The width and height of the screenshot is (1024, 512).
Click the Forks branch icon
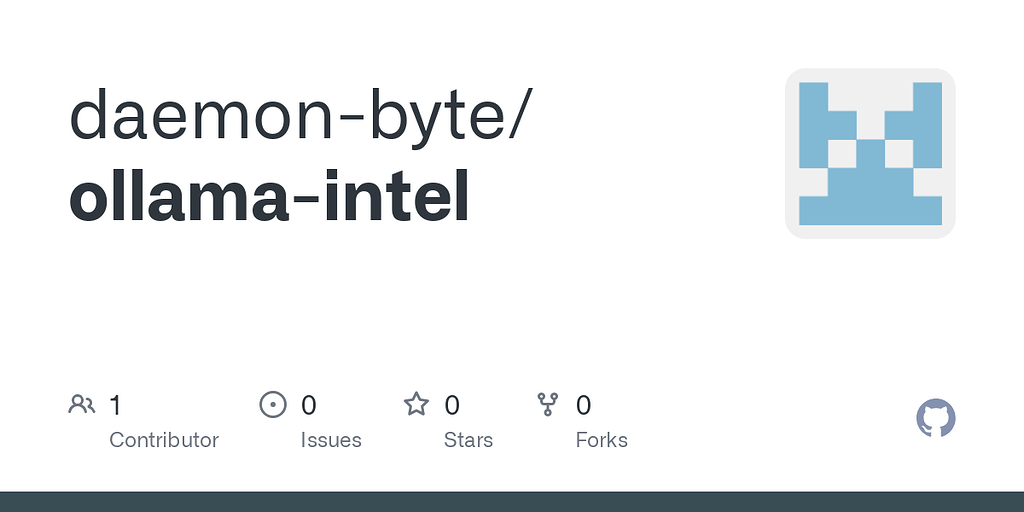(547, 404)
